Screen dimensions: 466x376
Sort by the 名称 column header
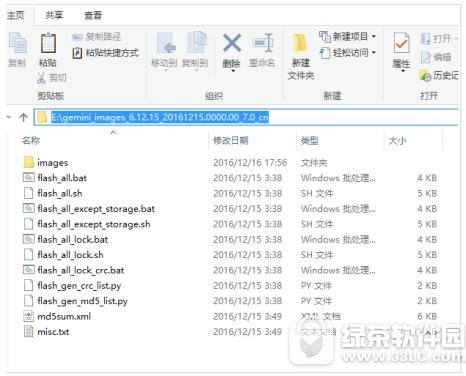click(31, 141)
